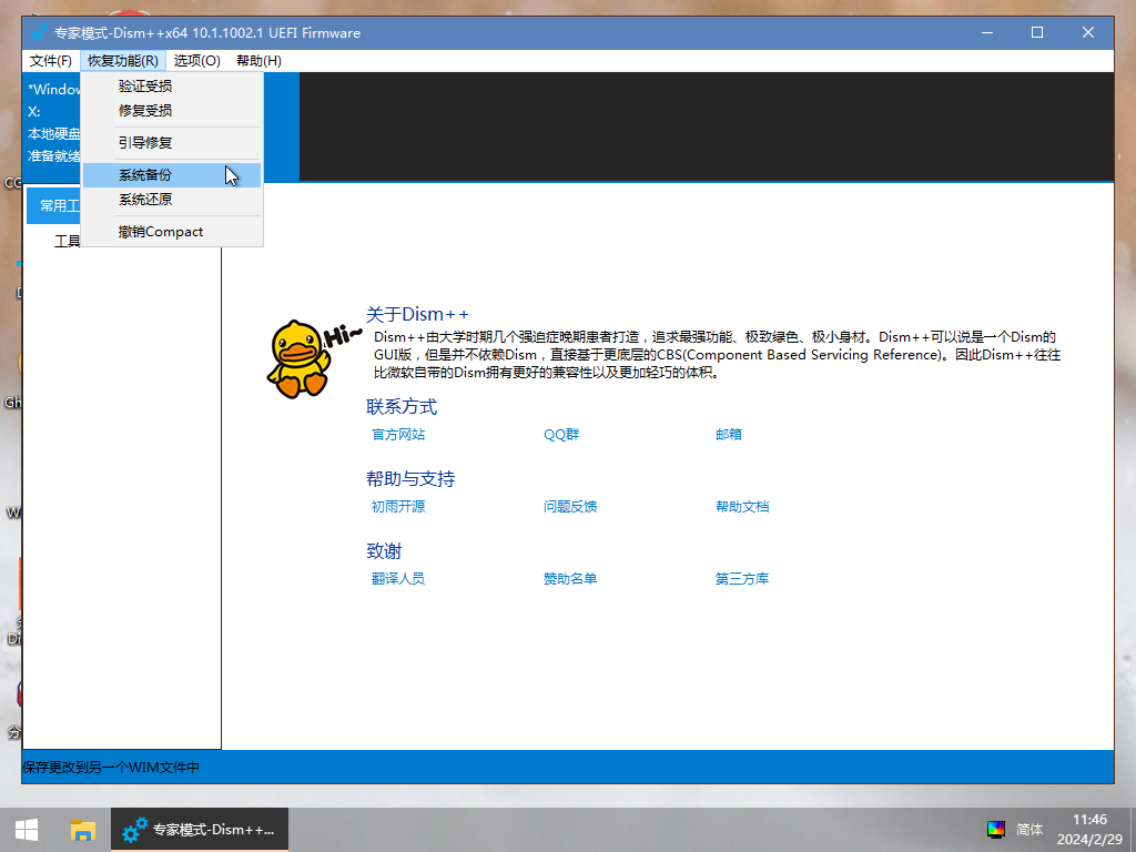Open the 翻译人员 credits link
The height and width of the screenshot is (852, 1136).
pyautogui.click(x=398, y=579)
